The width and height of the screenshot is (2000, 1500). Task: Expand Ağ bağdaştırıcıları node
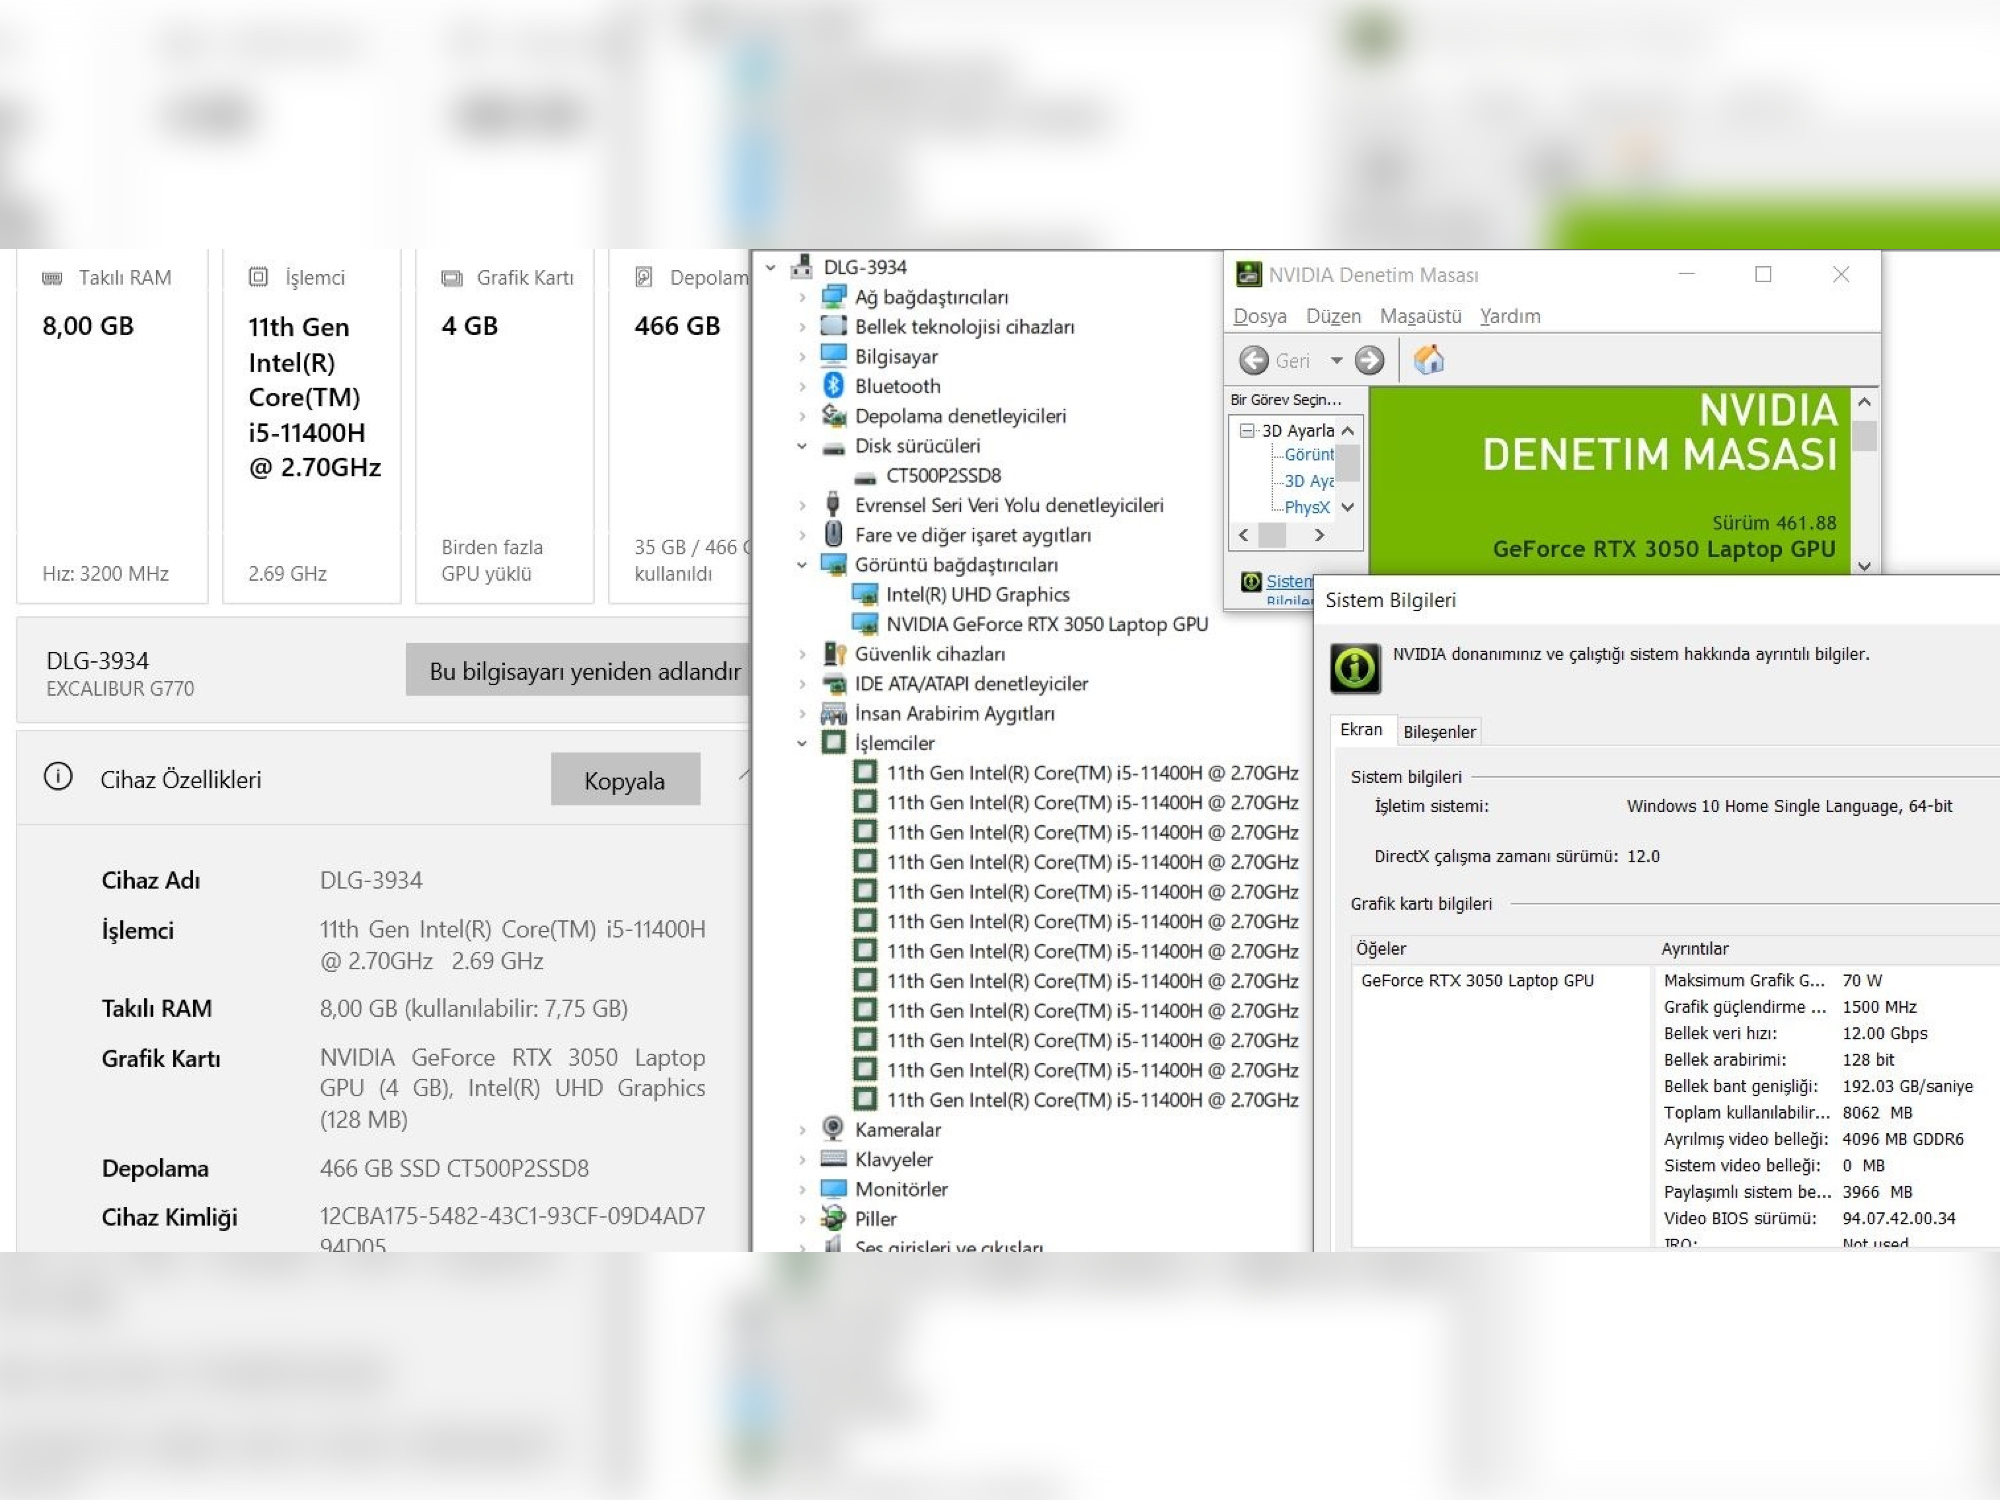click(802, 297)
